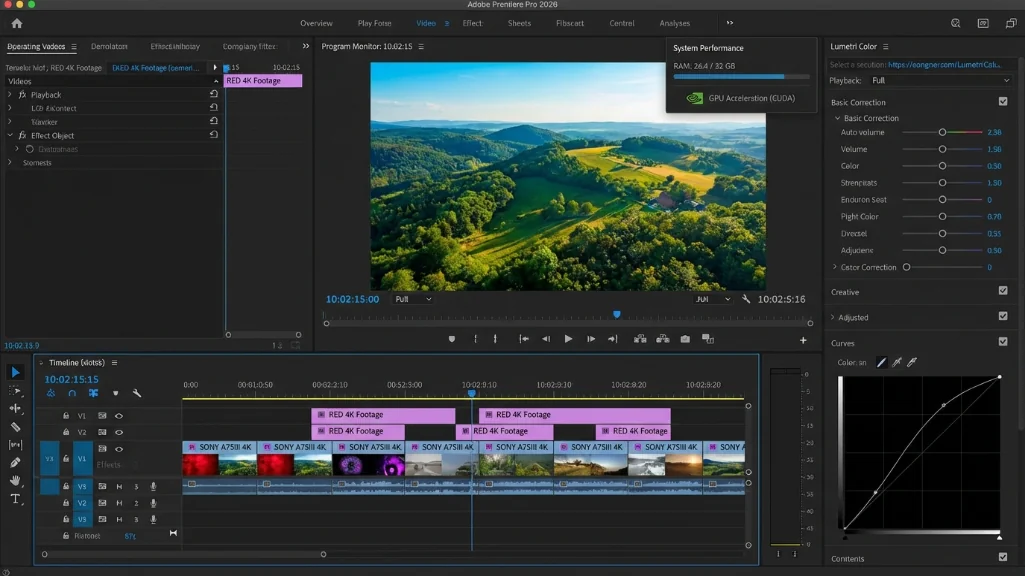Show more workspaces chevron
This screenshot has height=576, width=1025.
click(x=730, y=23)
